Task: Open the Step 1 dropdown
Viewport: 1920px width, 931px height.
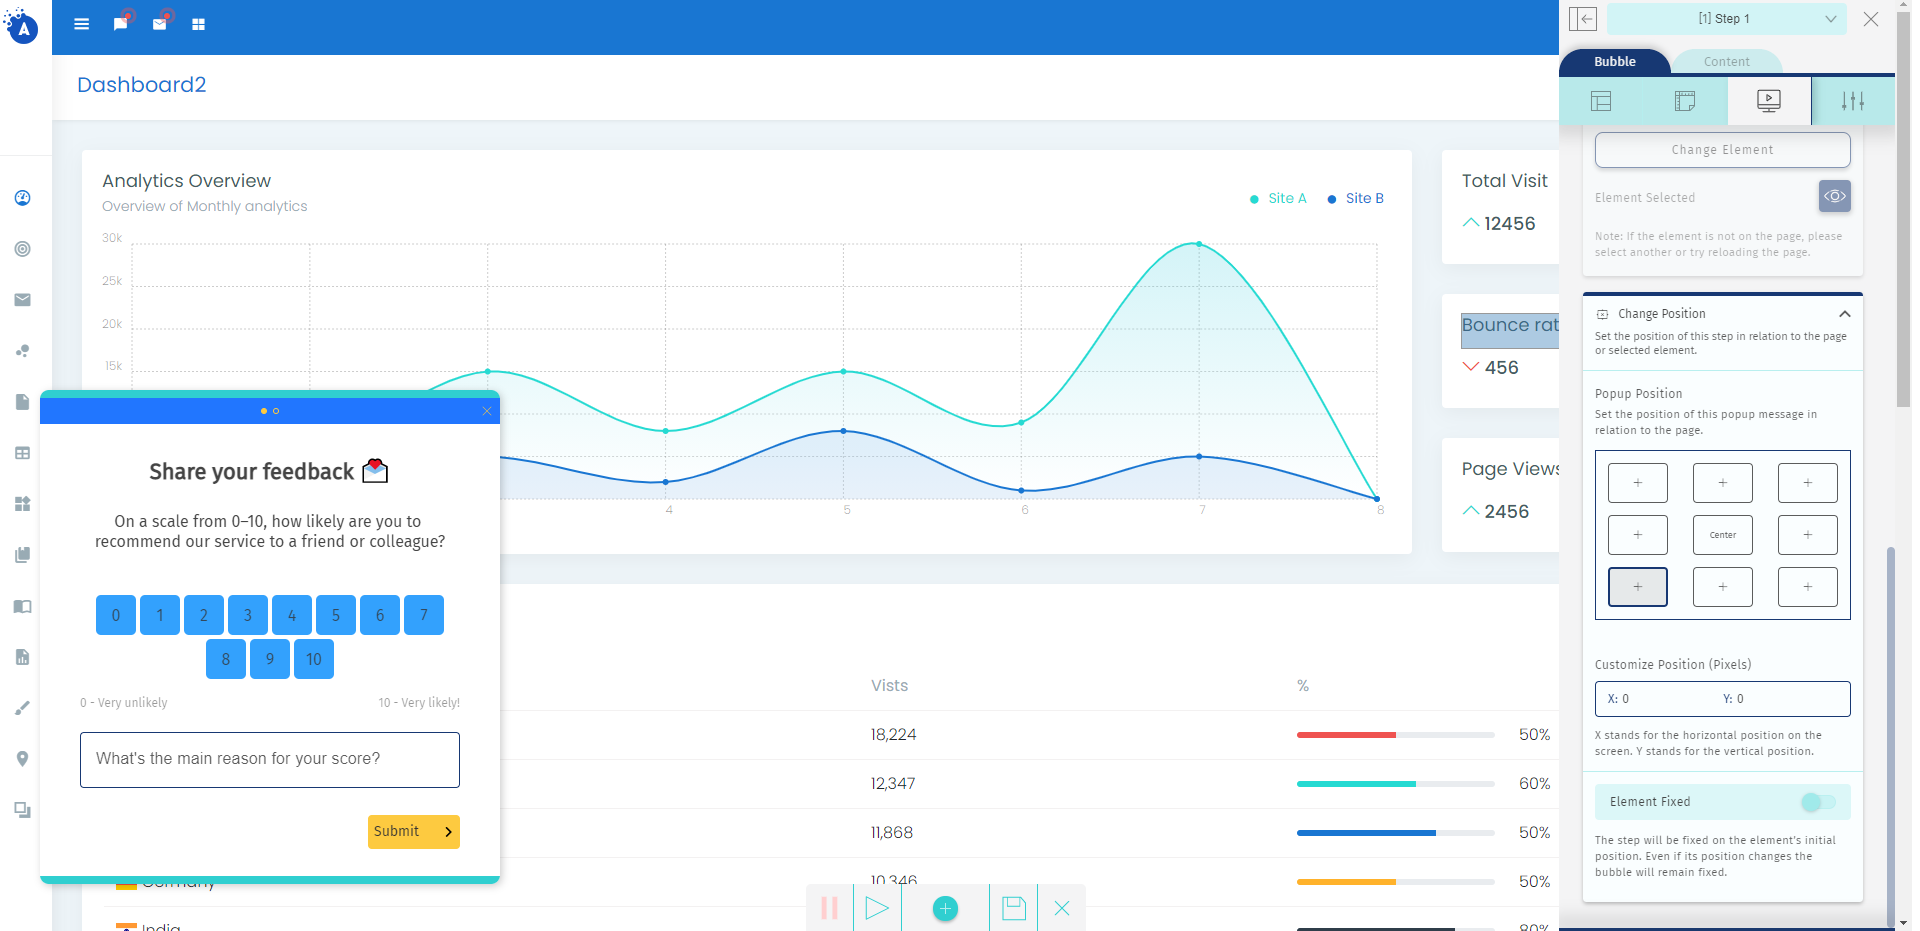Action: pos(1724,19)
